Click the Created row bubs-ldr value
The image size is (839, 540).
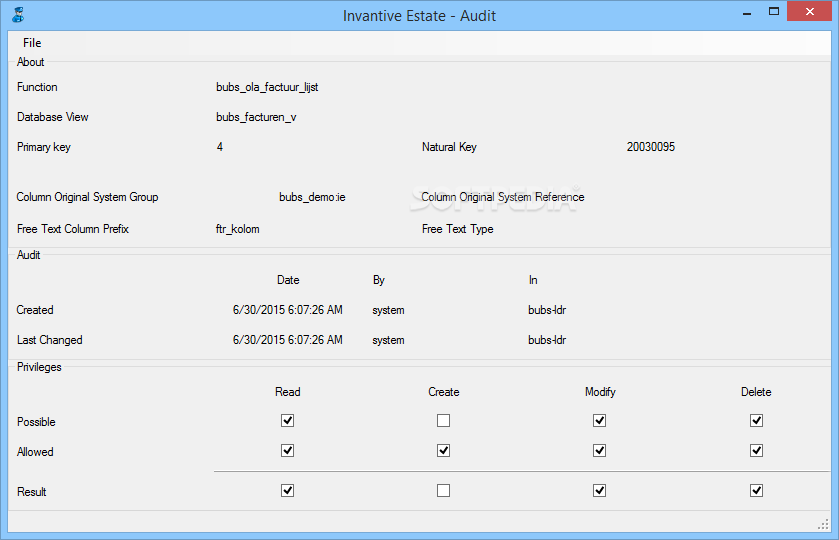coord(547,310)
